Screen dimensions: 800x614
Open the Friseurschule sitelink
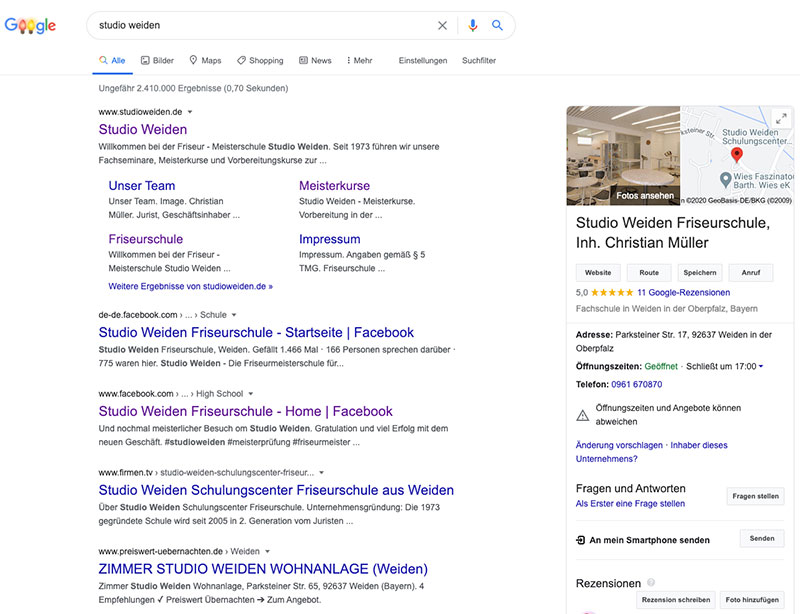(145, 239)
